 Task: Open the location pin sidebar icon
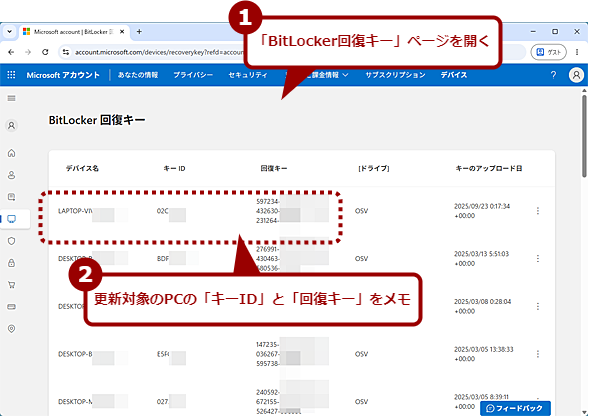pyautogui.click(x=11, y=329)
